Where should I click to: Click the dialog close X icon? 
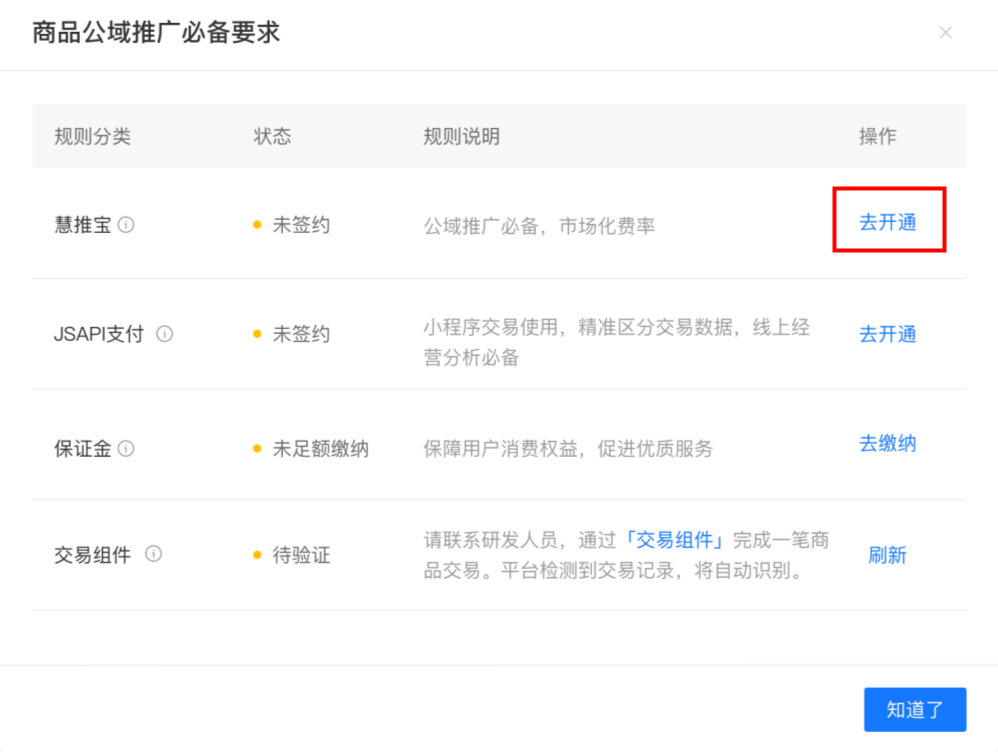[x=945, y=32]
